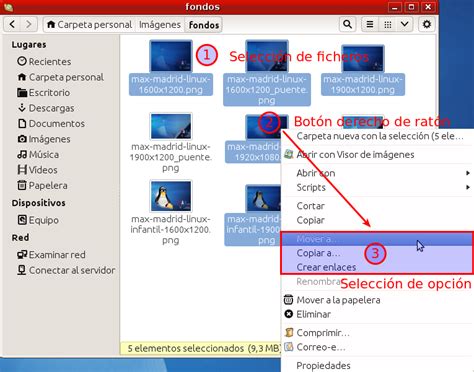Open Vídeos in the sidebar
The image size is (474, 372).
(37, 170)
